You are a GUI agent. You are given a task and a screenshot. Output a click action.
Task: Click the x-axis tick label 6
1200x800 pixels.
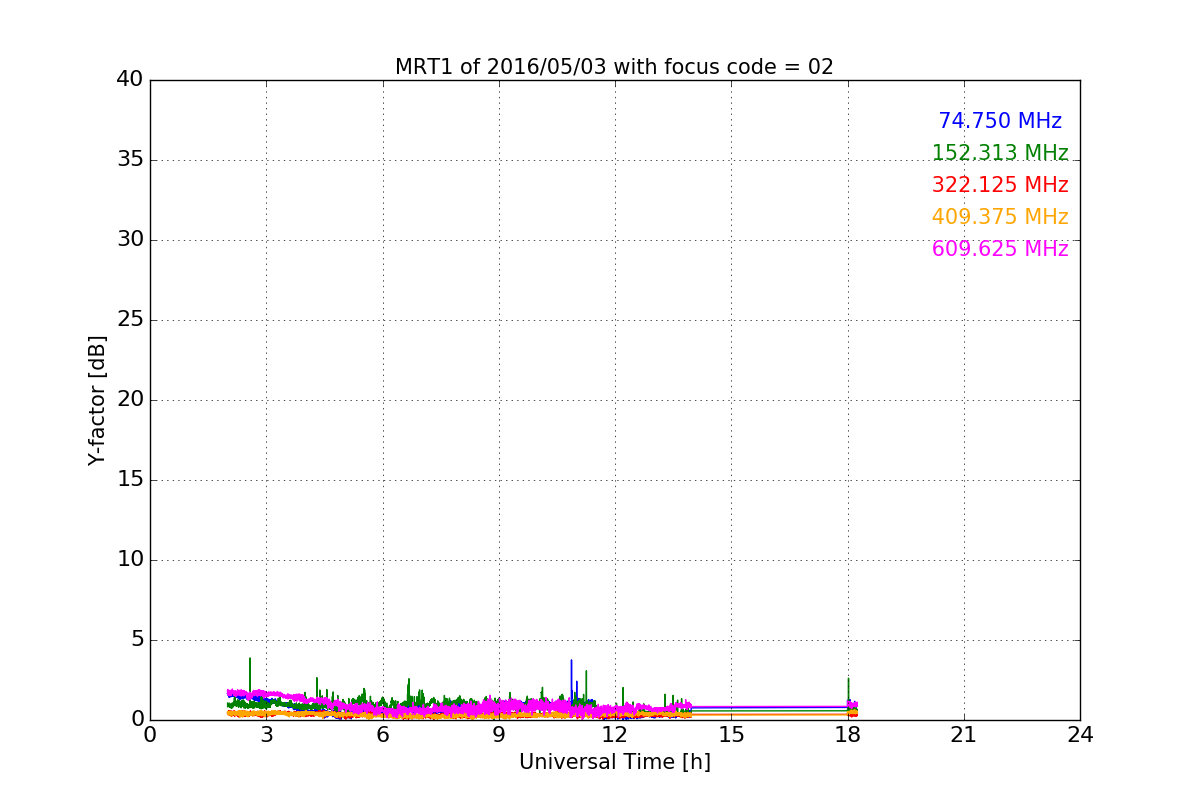383,735
